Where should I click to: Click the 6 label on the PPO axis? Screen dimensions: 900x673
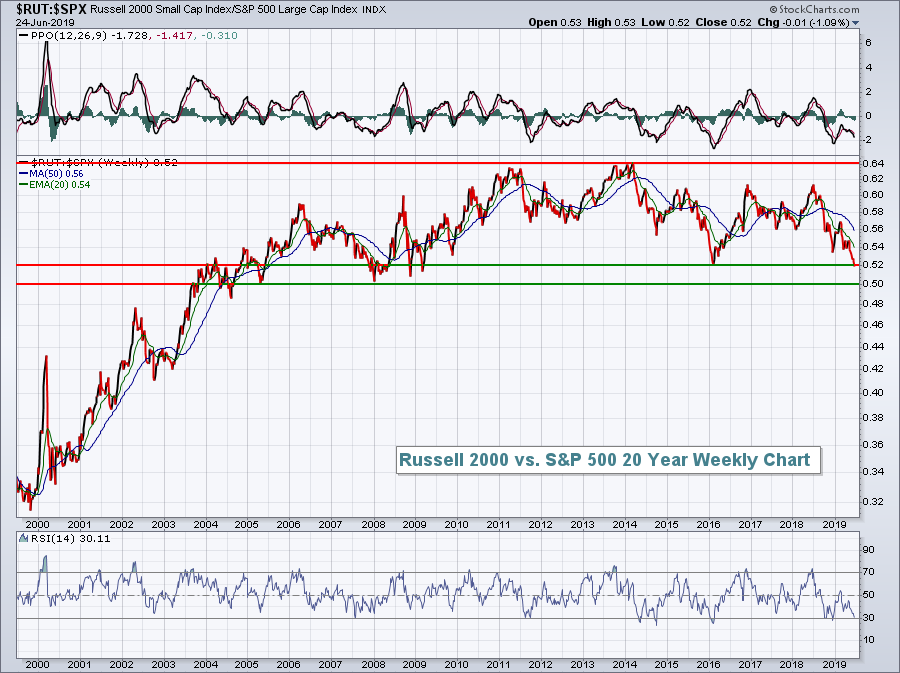(869, 42)
